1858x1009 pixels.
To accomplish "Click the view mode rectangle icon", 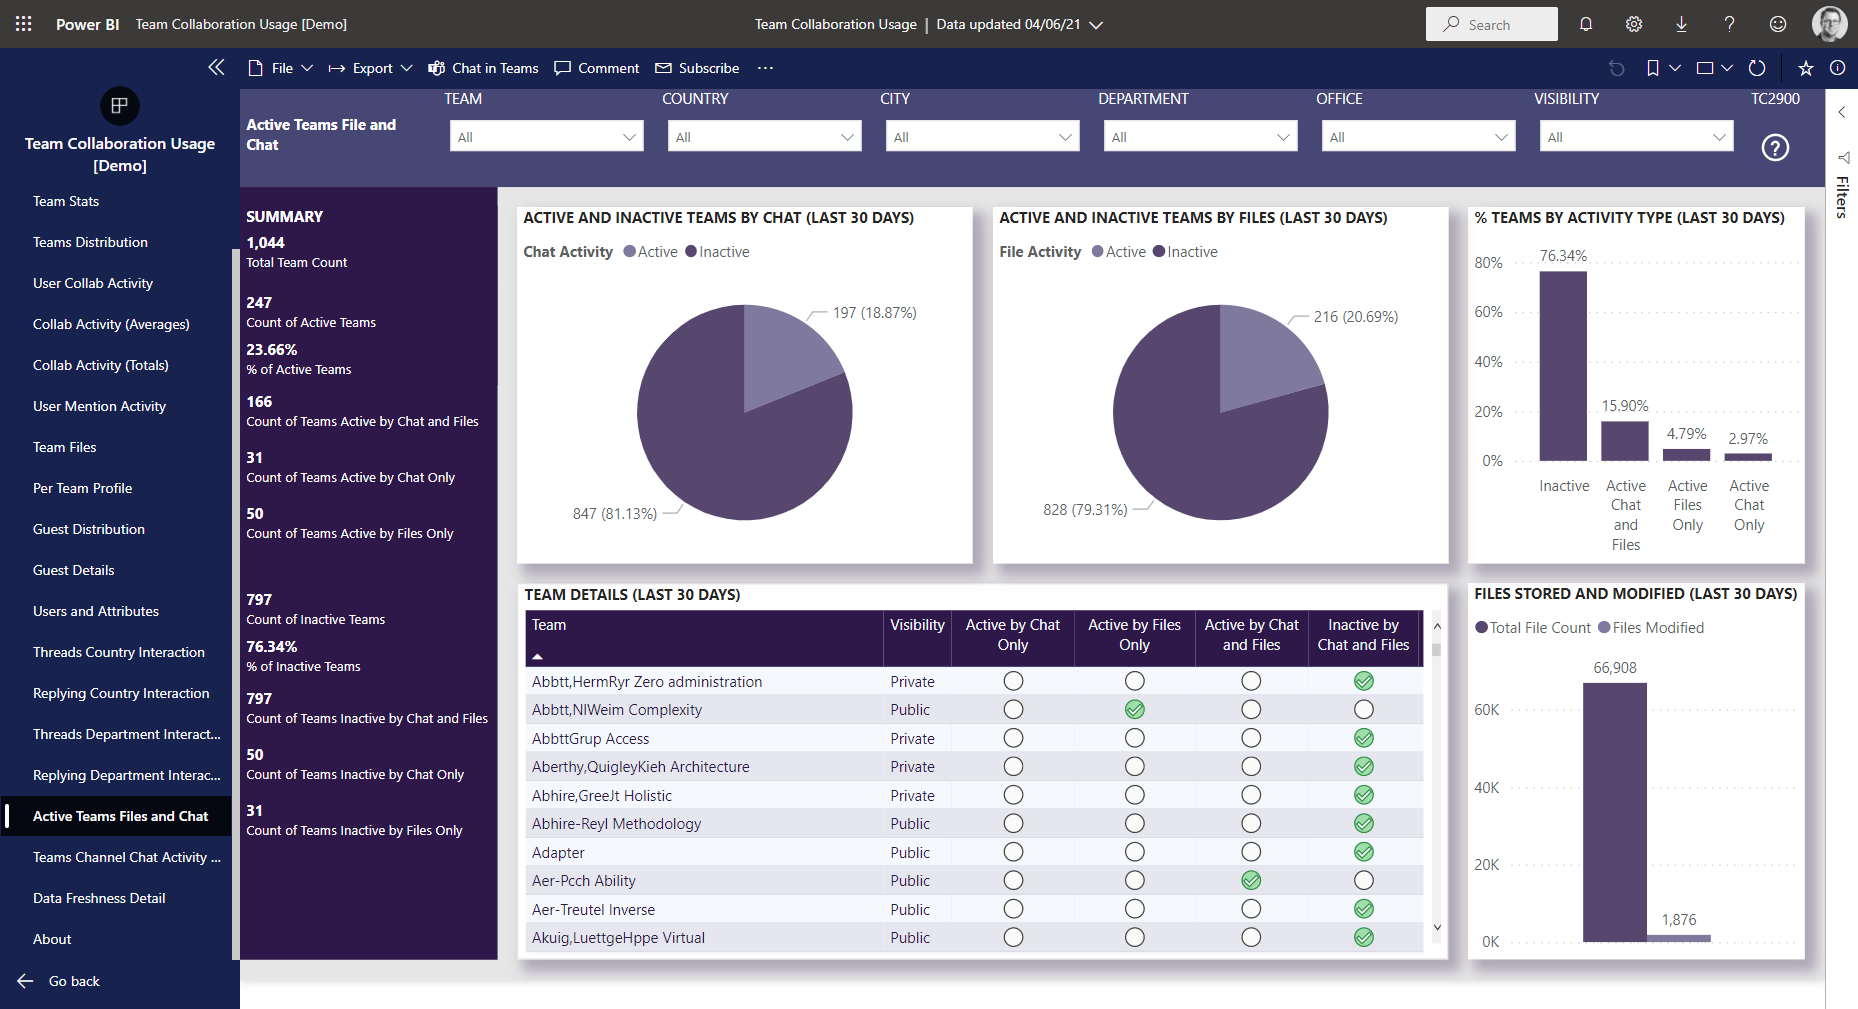I will (1706, 68).
